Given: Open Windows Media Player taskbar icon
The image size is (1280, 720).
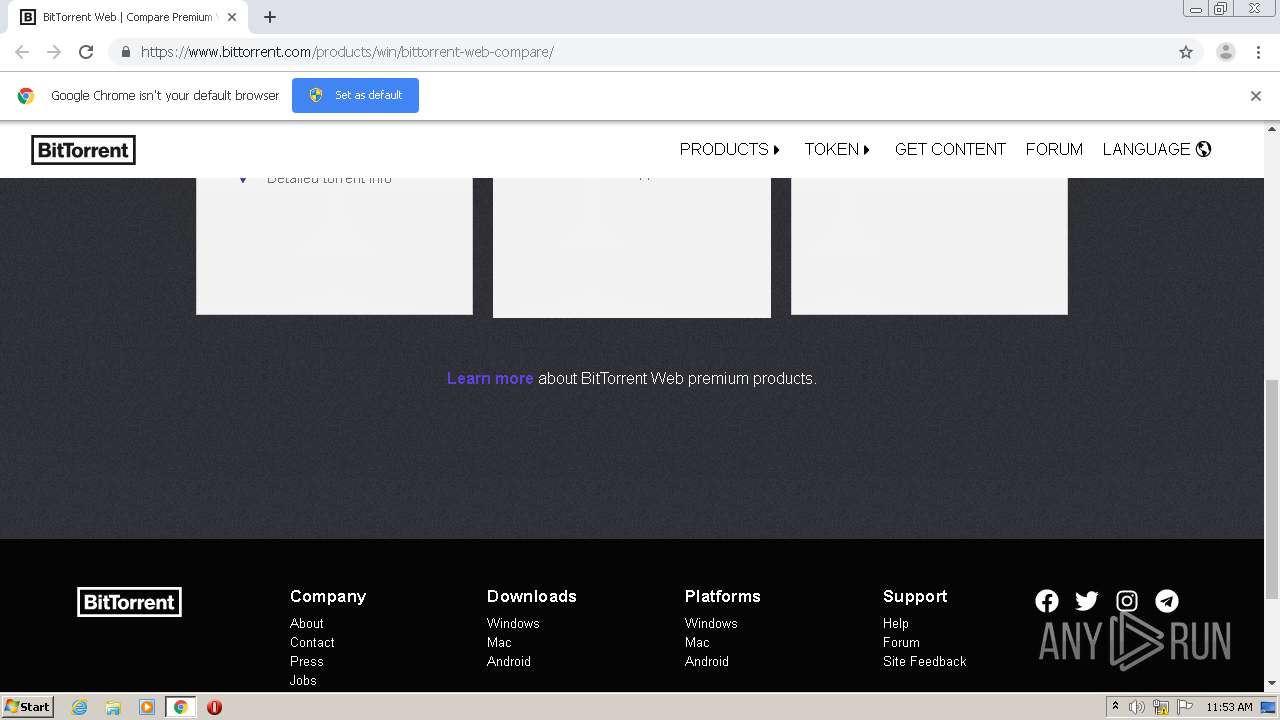Looking at the screenshot, I should (147, 707).
